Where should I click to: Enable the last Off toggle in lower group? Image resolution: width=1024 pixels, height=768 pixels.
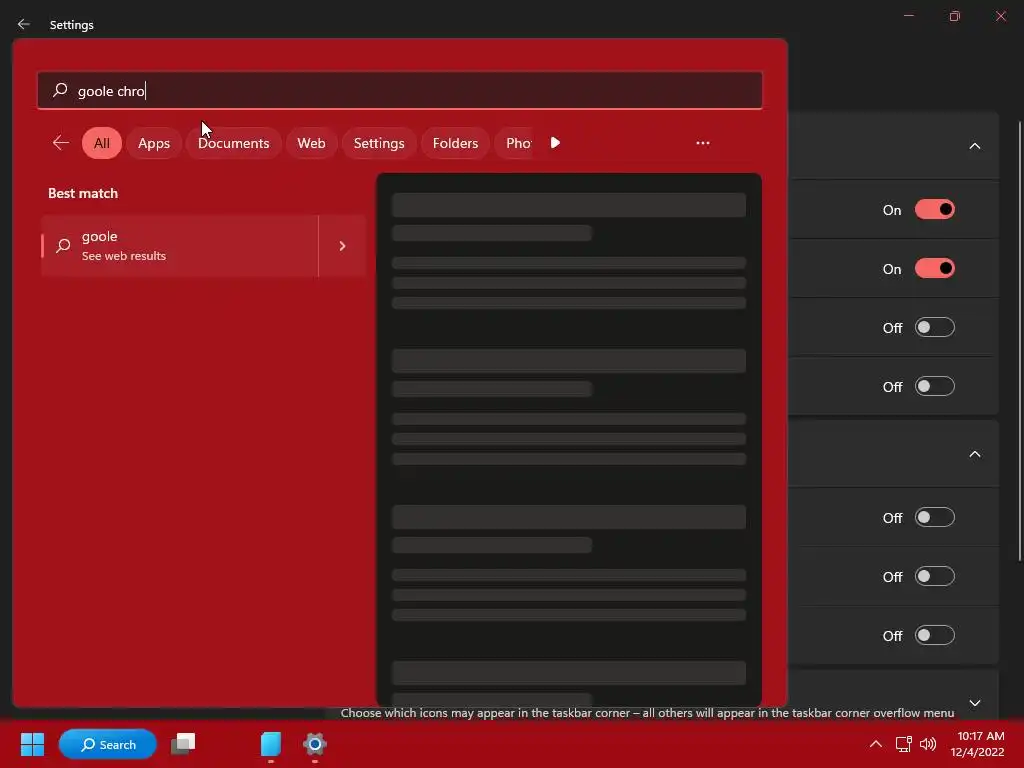click(935, 635)
